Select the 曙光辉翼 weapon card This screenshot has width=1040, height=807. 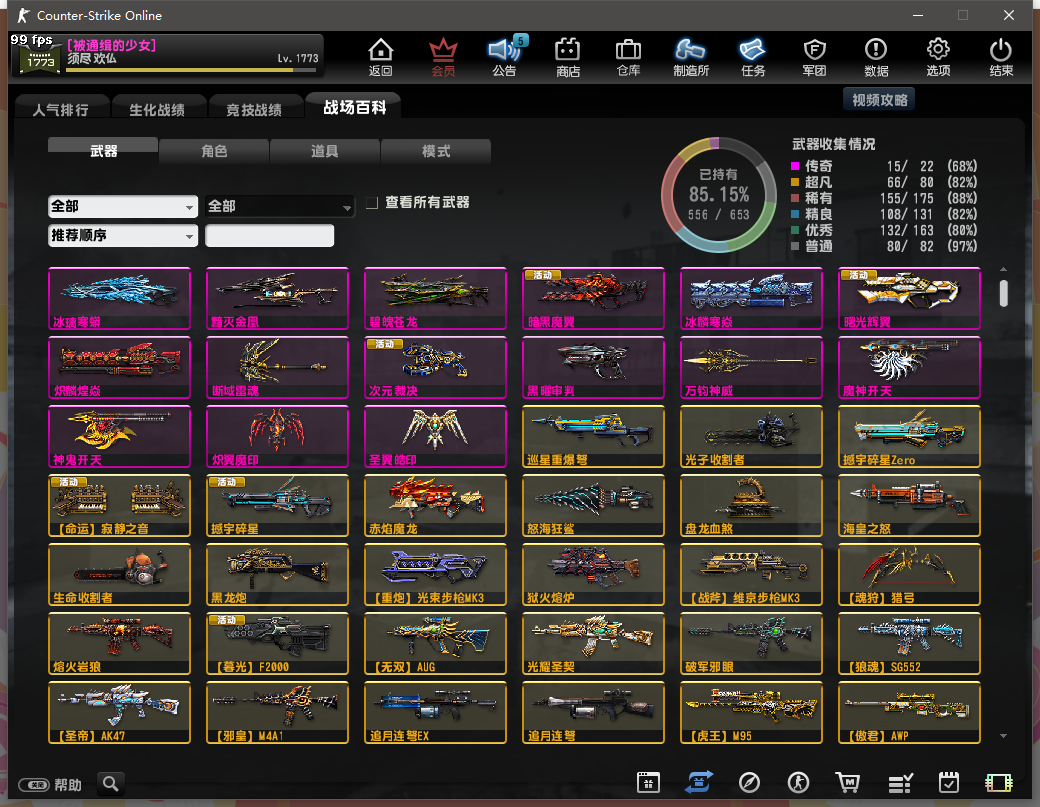[909, 298]
